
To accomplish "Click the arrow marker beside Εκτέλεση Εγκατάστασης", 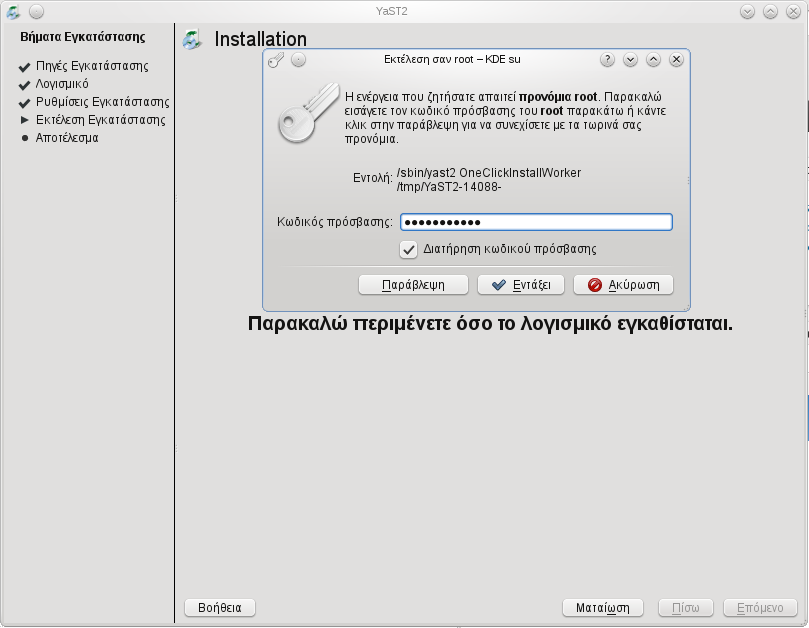I will click(x=24, y=120).
